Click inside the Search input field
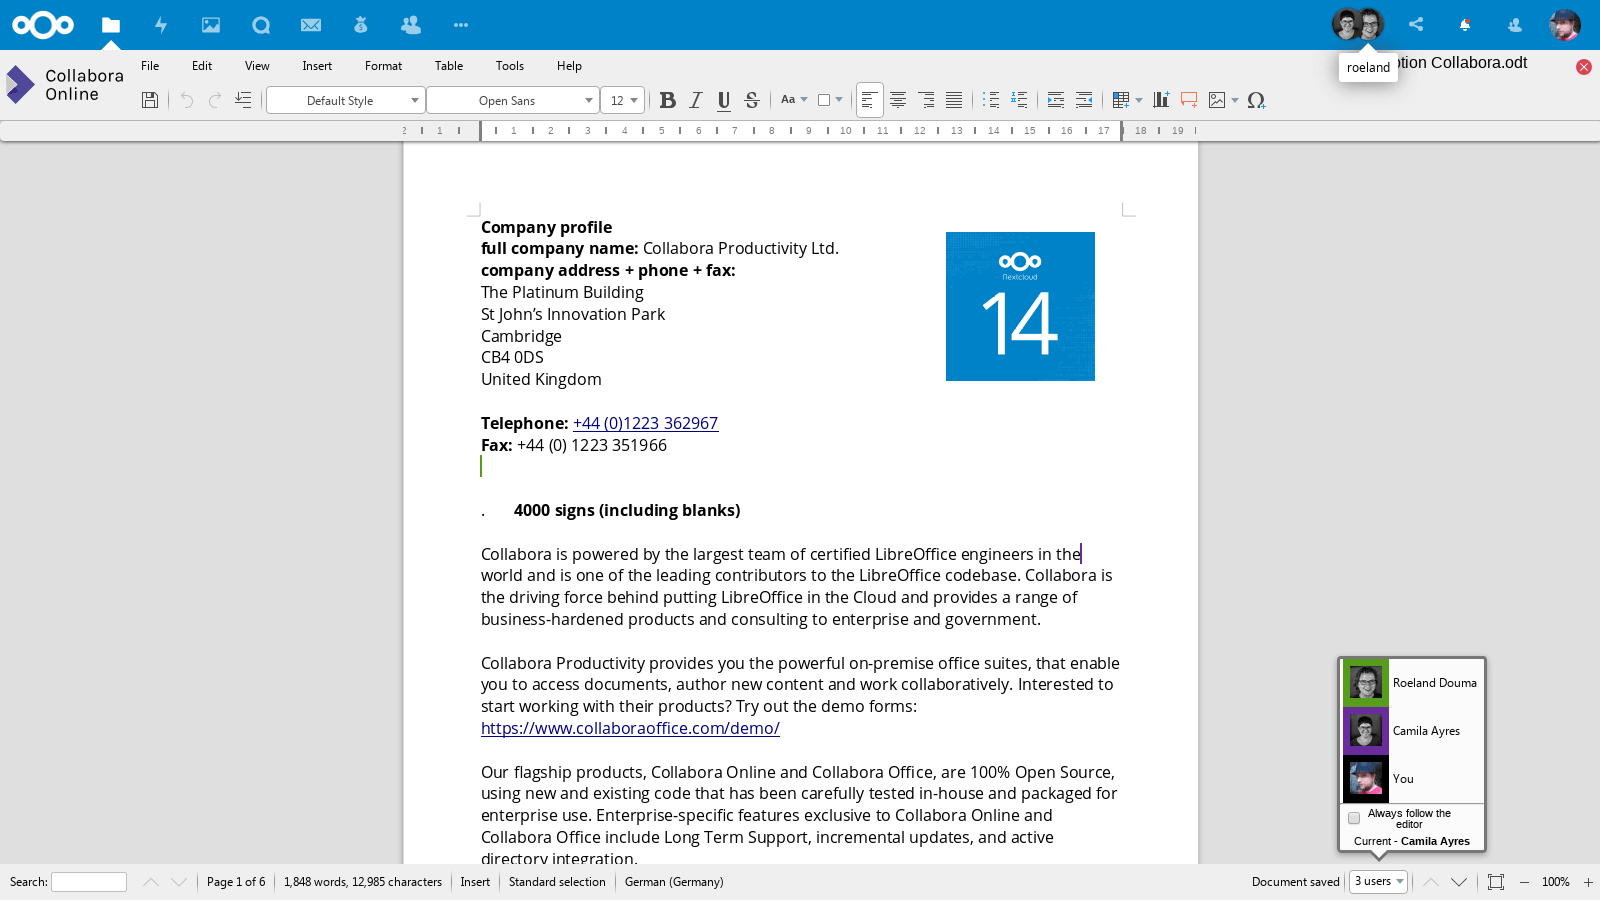Viewport: 1600px width, 900px height. [x=89, y=882]
